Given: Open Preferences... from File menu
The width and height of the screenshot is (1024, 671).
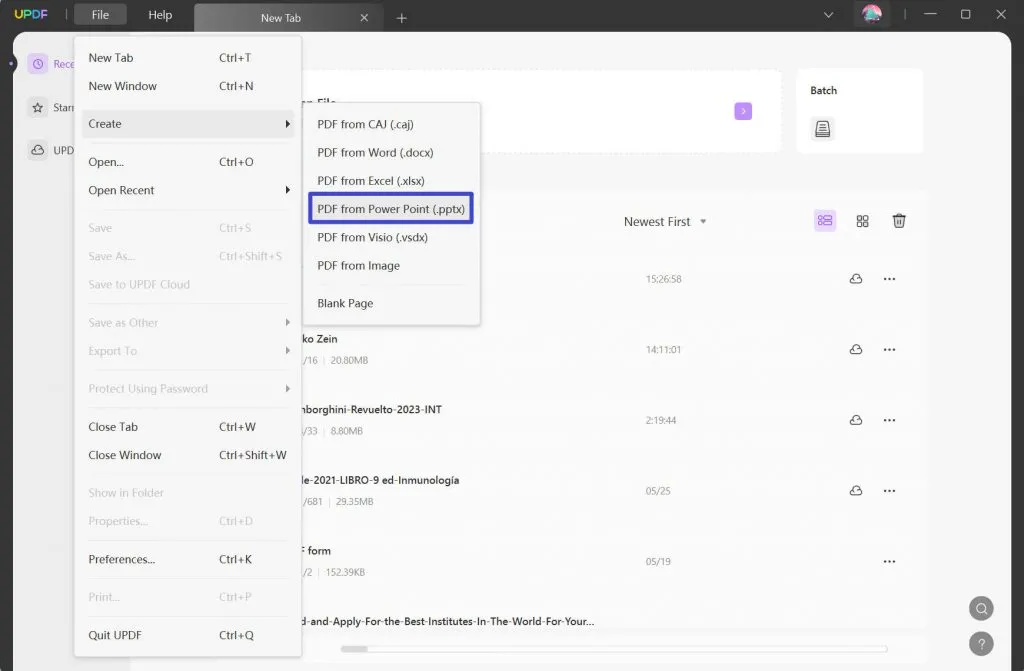Looking at the screenshot, I should coord(188,559).
